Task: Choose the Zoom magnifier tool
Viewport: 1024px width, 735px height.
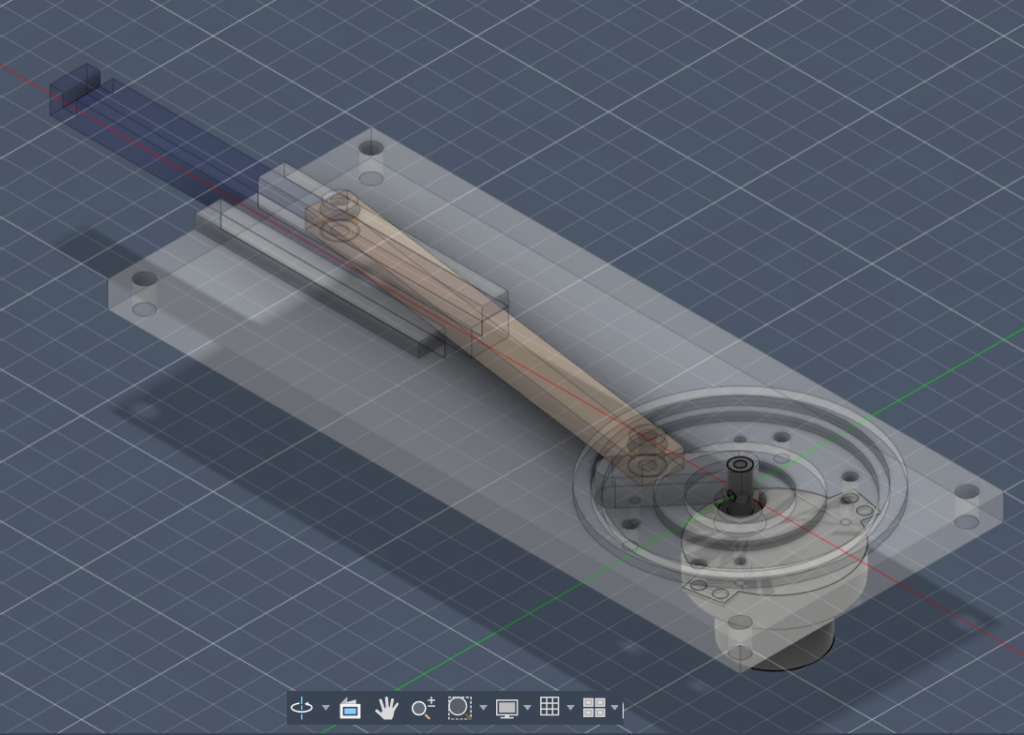Action: [422, 708]
